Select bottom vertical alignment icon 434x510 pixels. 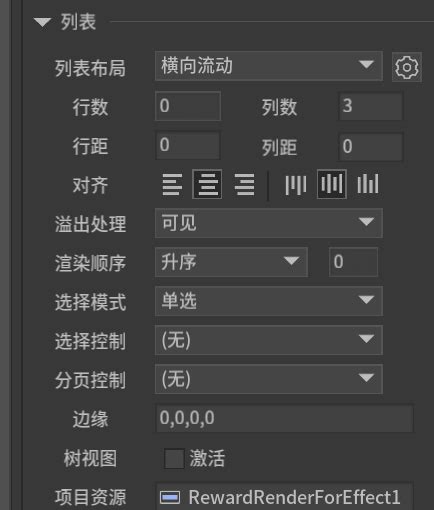[368, 184]
